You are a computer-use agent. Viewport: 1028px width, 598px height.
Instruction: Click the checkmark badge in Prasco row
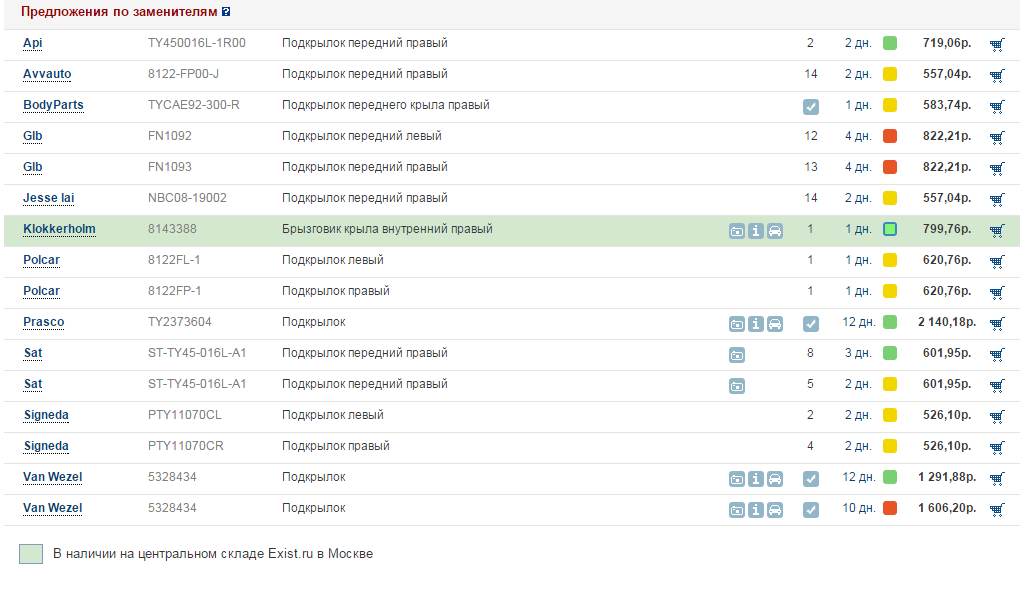click(x=810, y=323)
